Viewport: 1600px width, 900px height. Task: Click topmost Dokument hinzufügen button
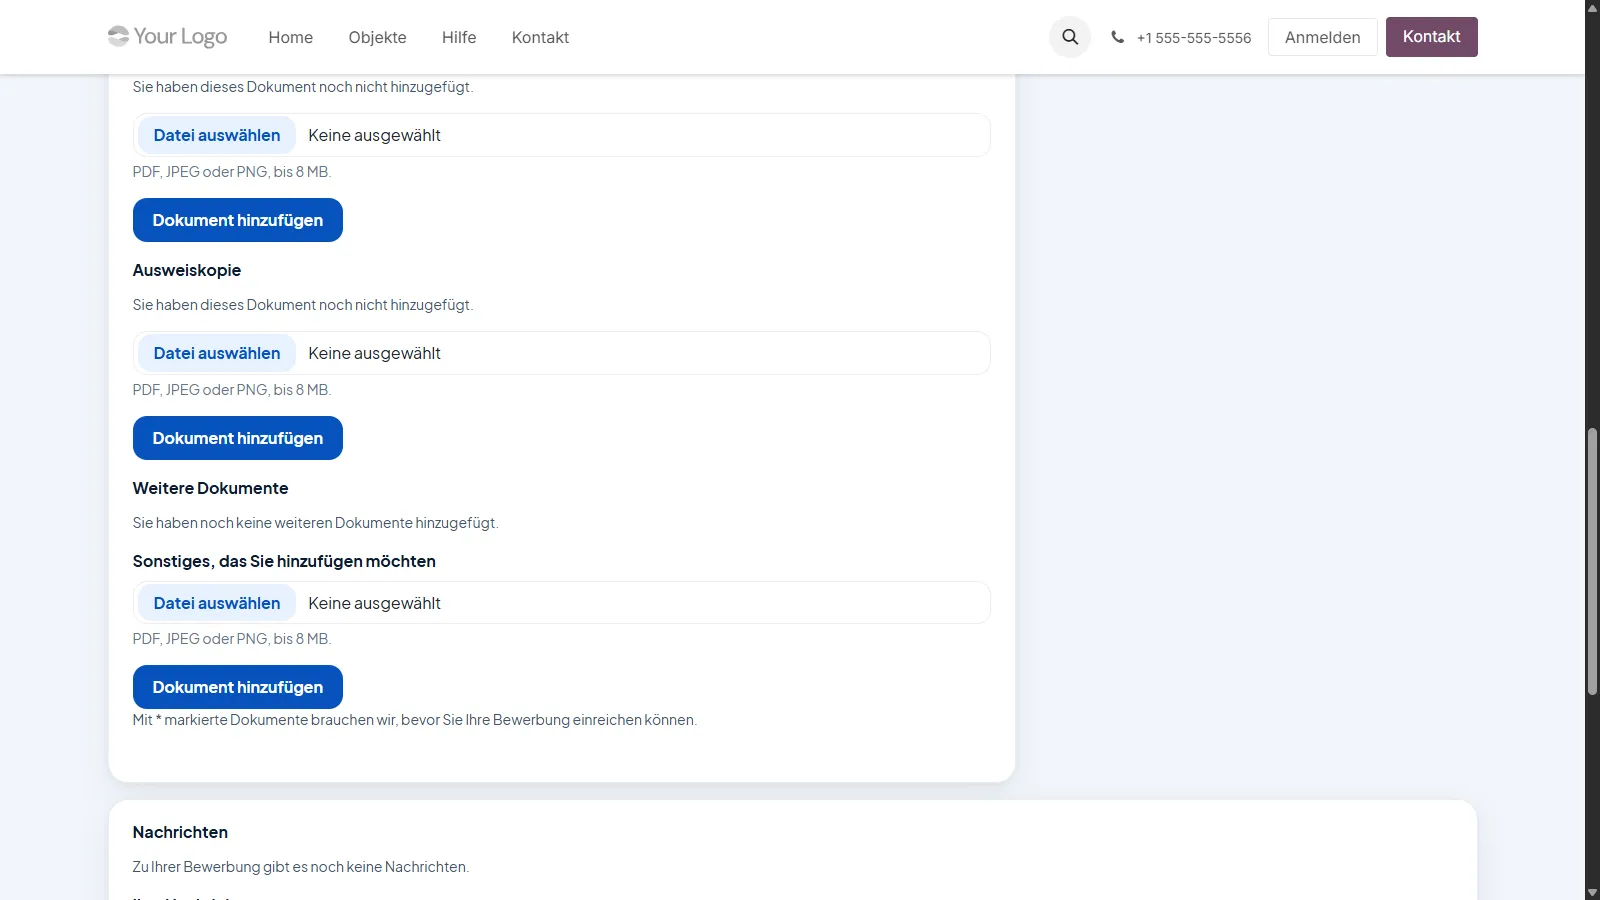pos(238,220)
